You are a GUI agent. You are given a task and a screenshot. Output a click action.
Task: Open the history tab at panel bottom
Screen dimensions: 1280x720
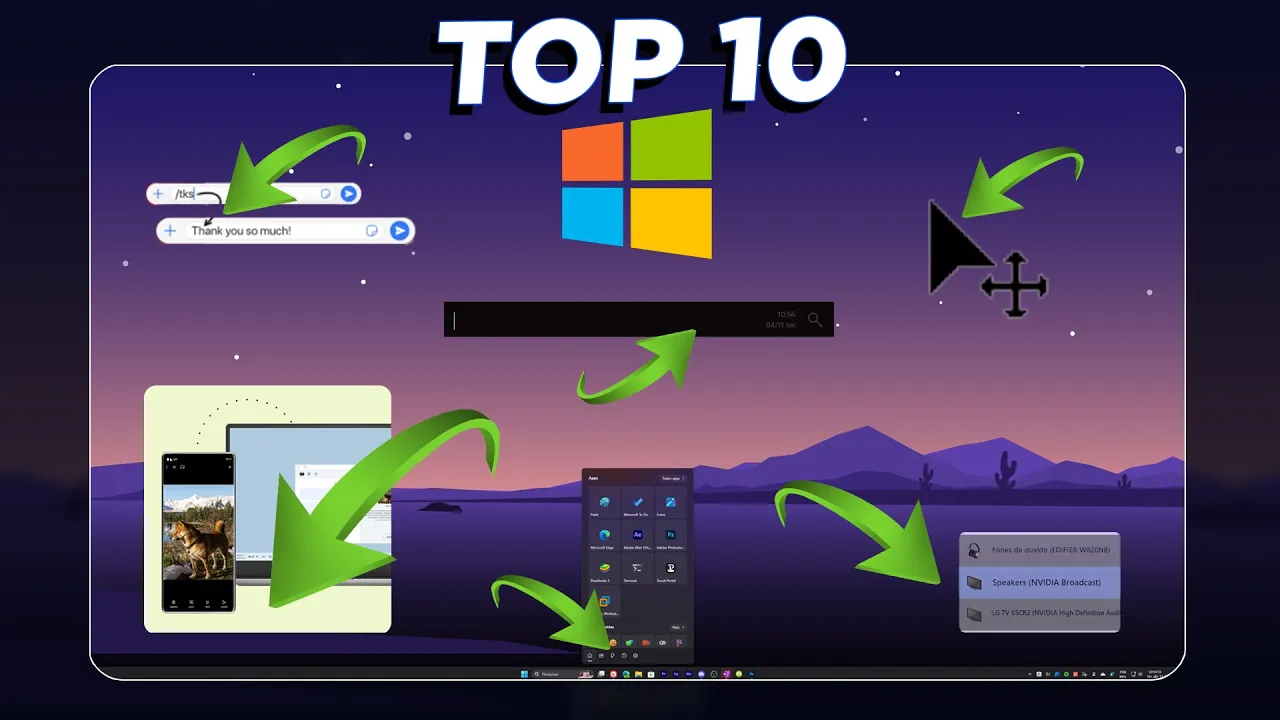click(x=624, y=656)
